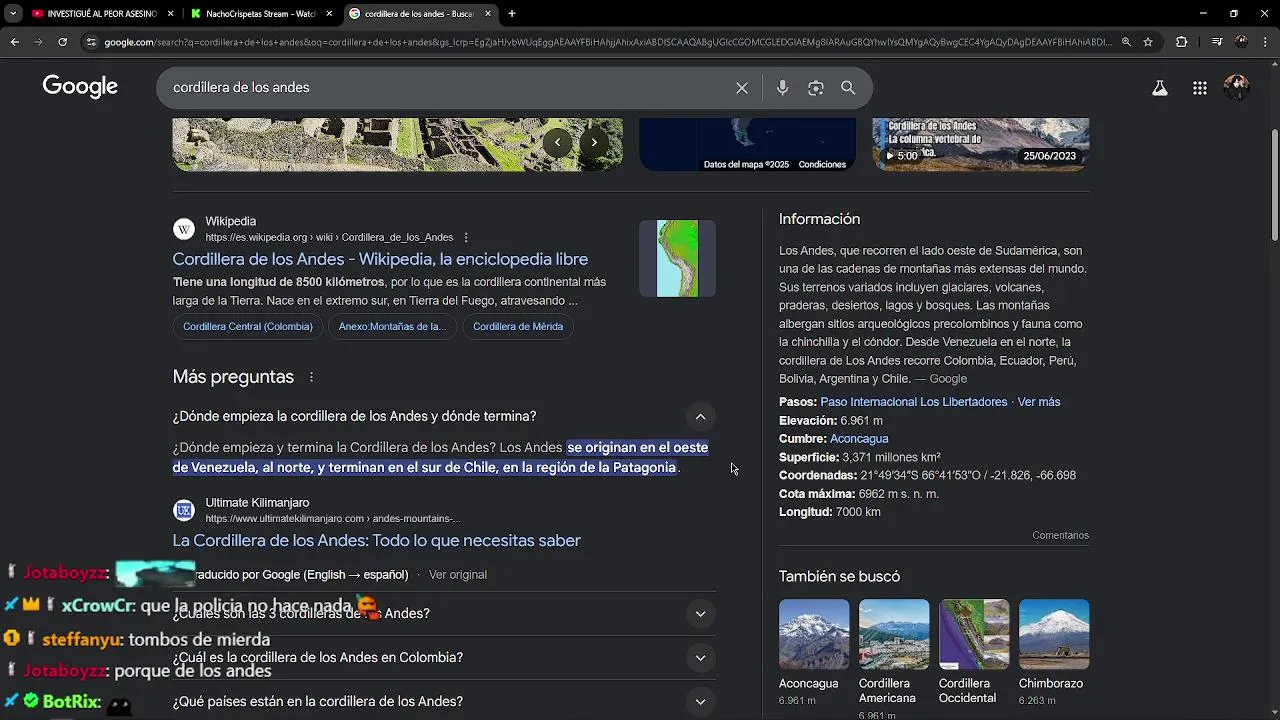
Task: Open the Wikipedia result map thumbnail
Action: point(677,259)
